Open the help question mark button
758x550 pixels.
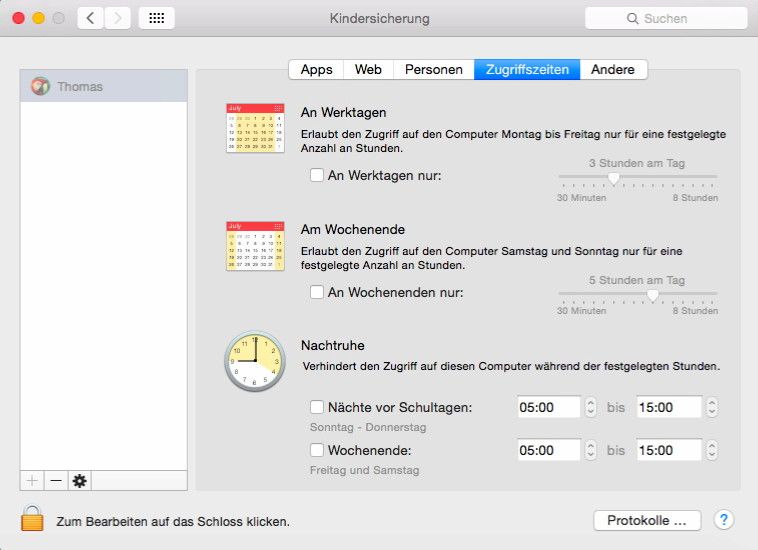coord(724,520)
